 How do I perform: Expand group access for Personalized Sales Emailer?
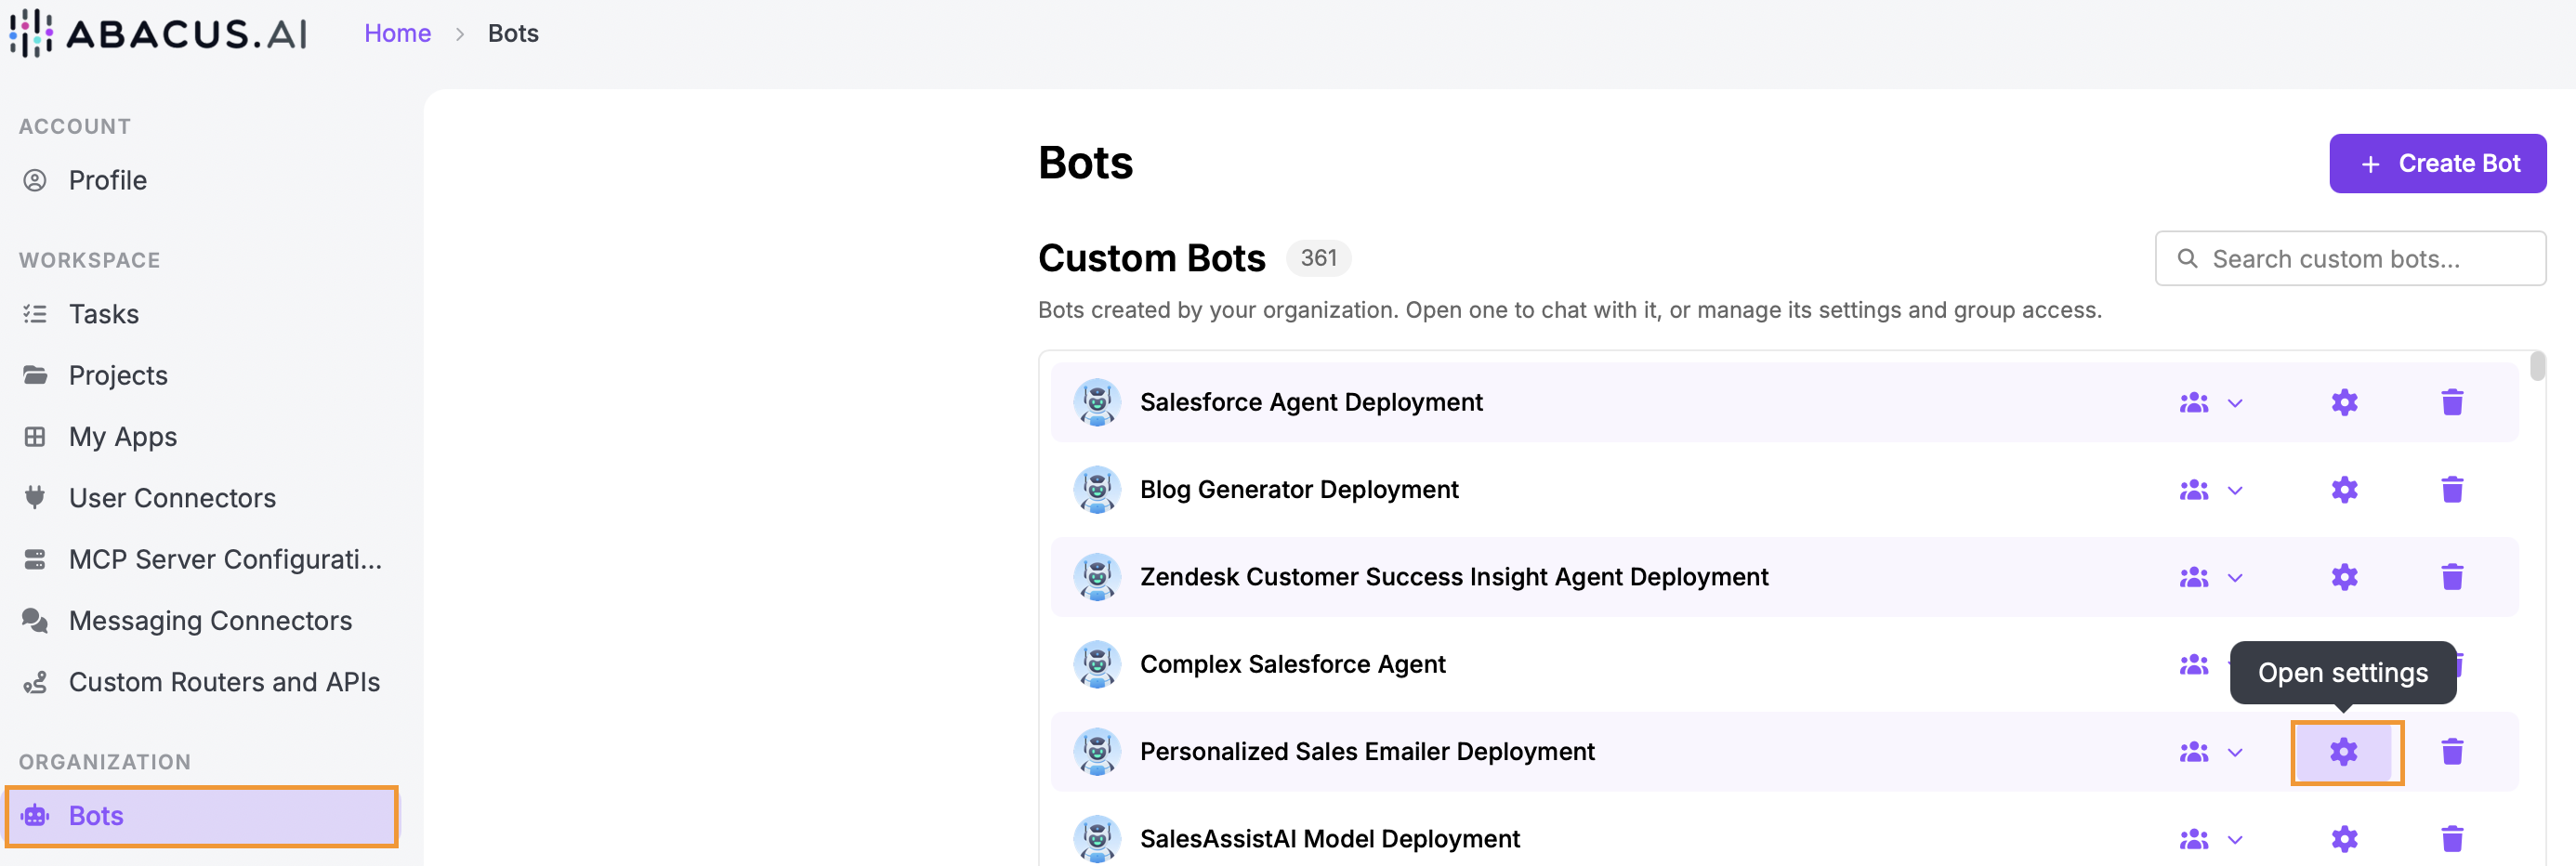[x=2211, y=752]
